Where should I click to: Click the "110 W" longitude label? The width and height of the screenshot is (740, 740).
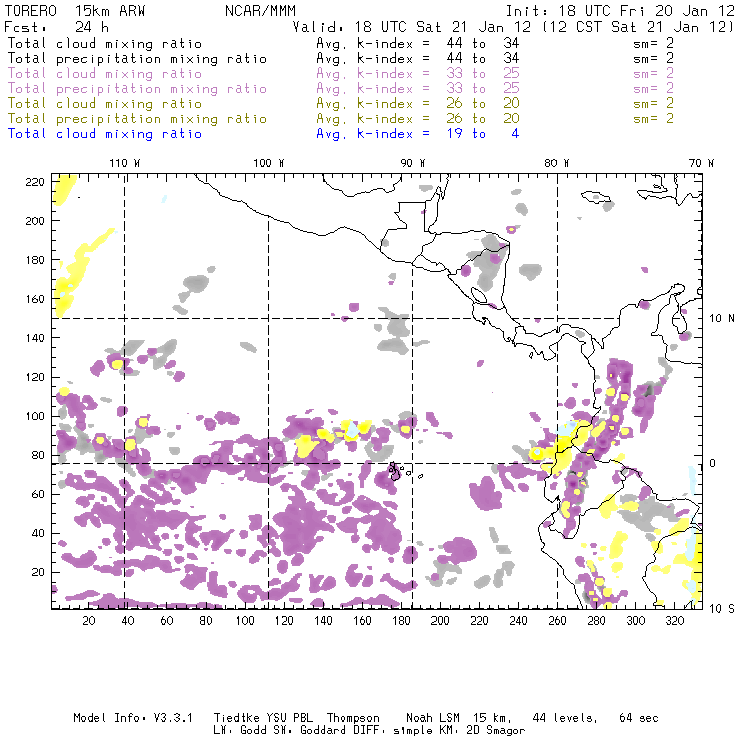(125, 163)
